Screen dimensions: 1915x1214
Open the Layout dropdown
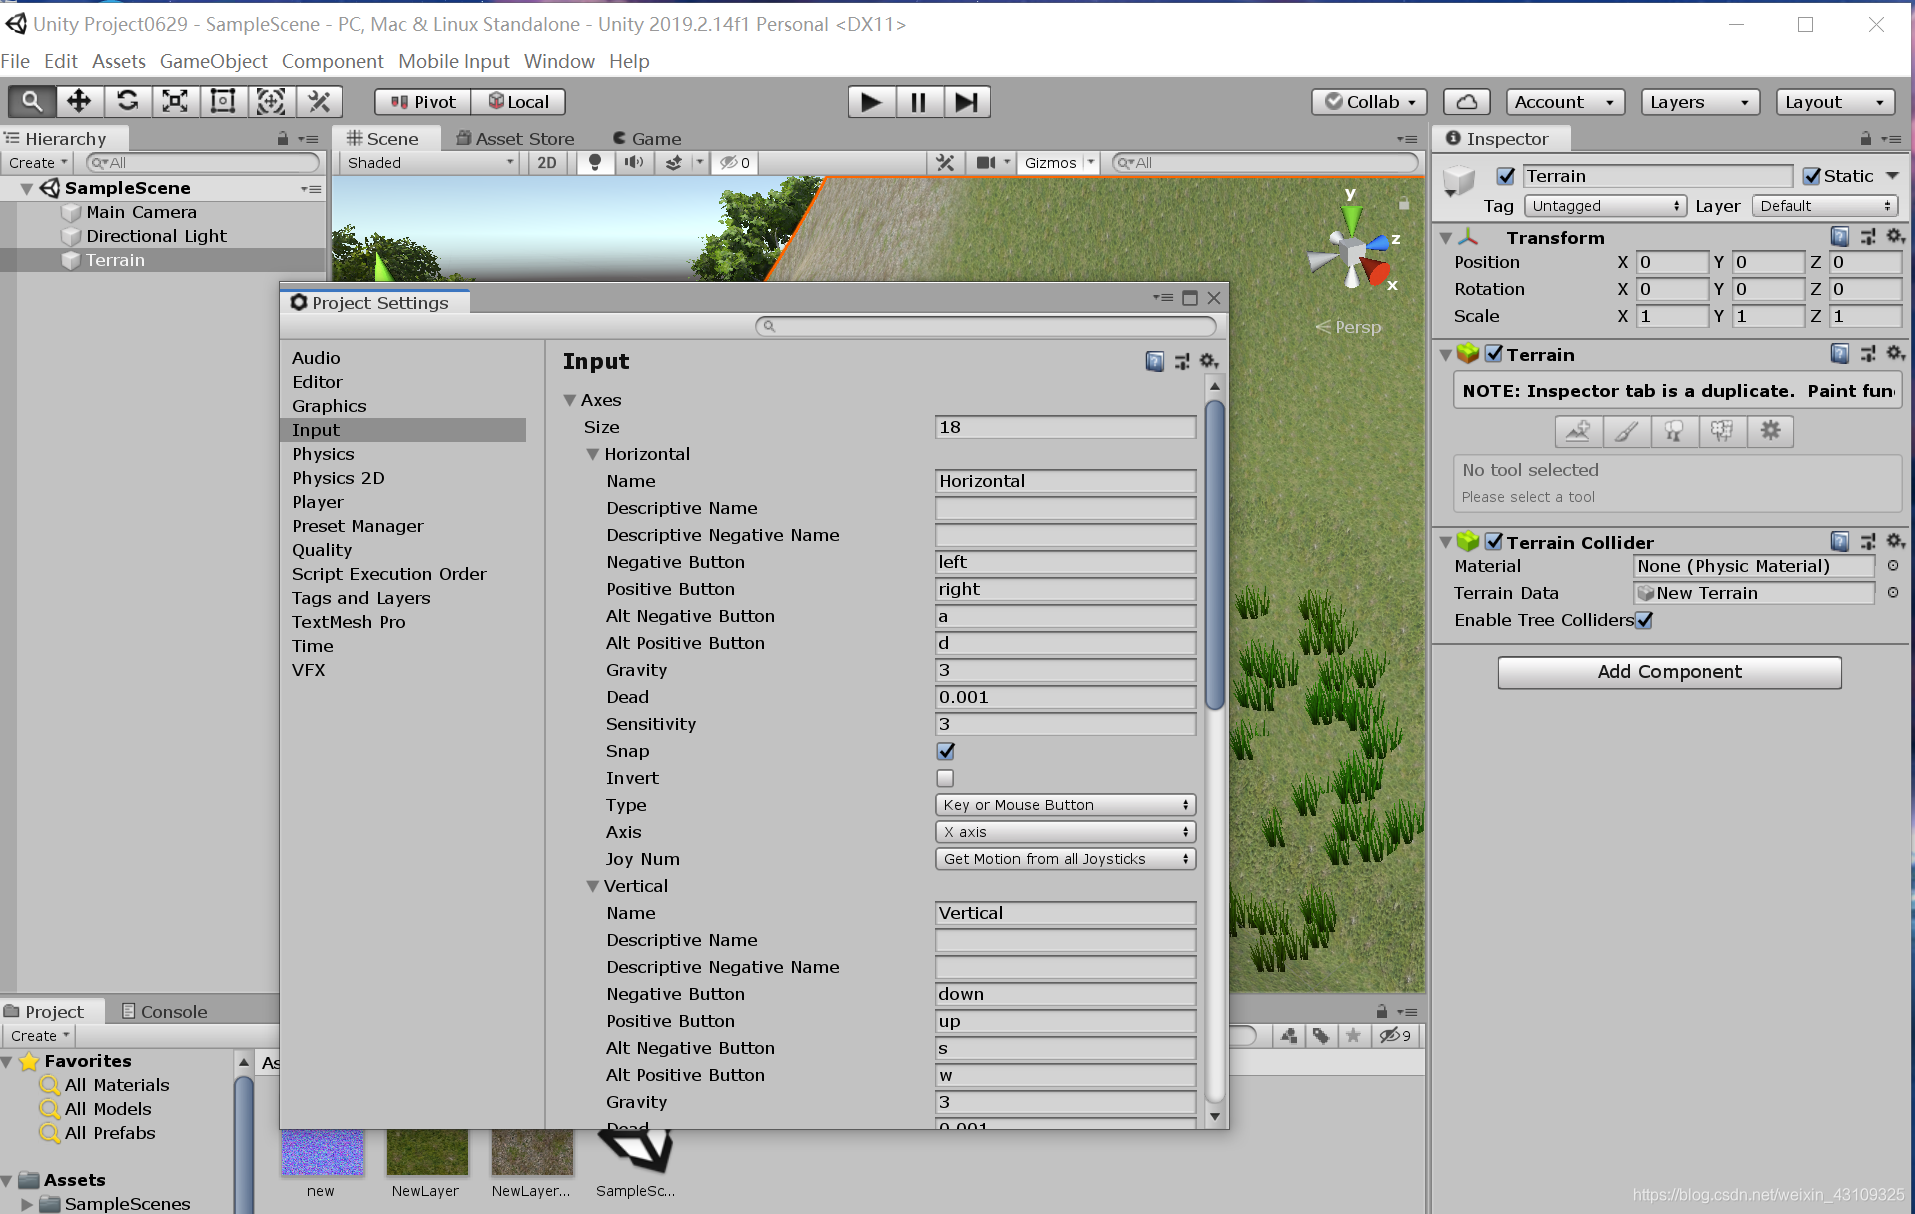1836,102
